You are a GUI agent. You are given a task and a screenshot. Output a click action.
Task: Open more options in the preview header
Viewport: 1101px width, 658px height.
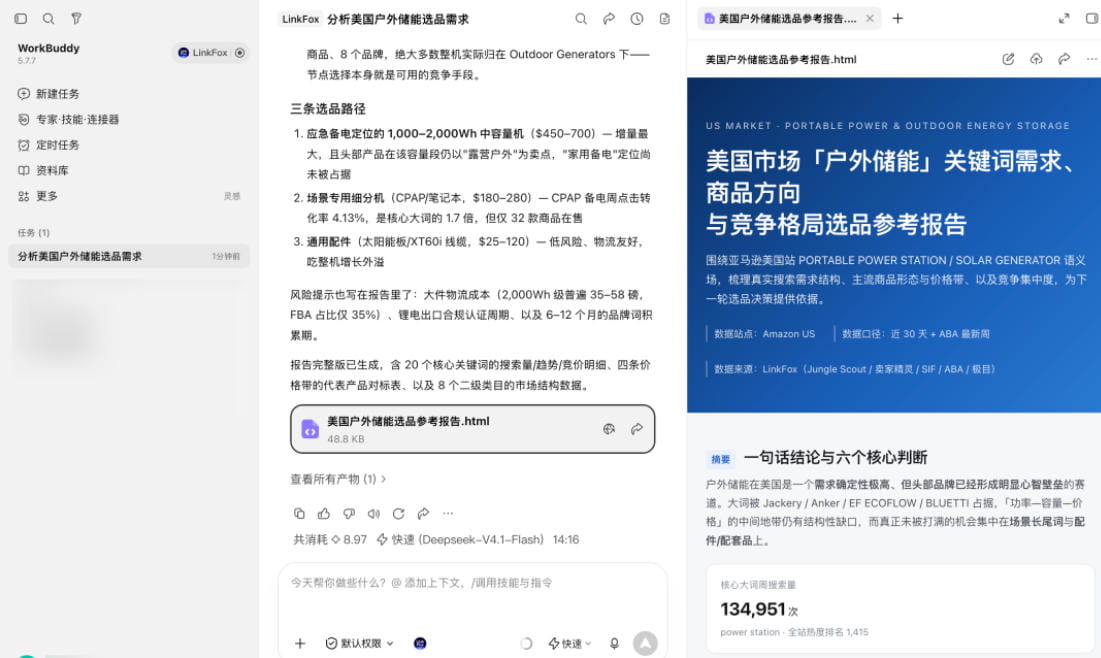[x=1092, y=59]
